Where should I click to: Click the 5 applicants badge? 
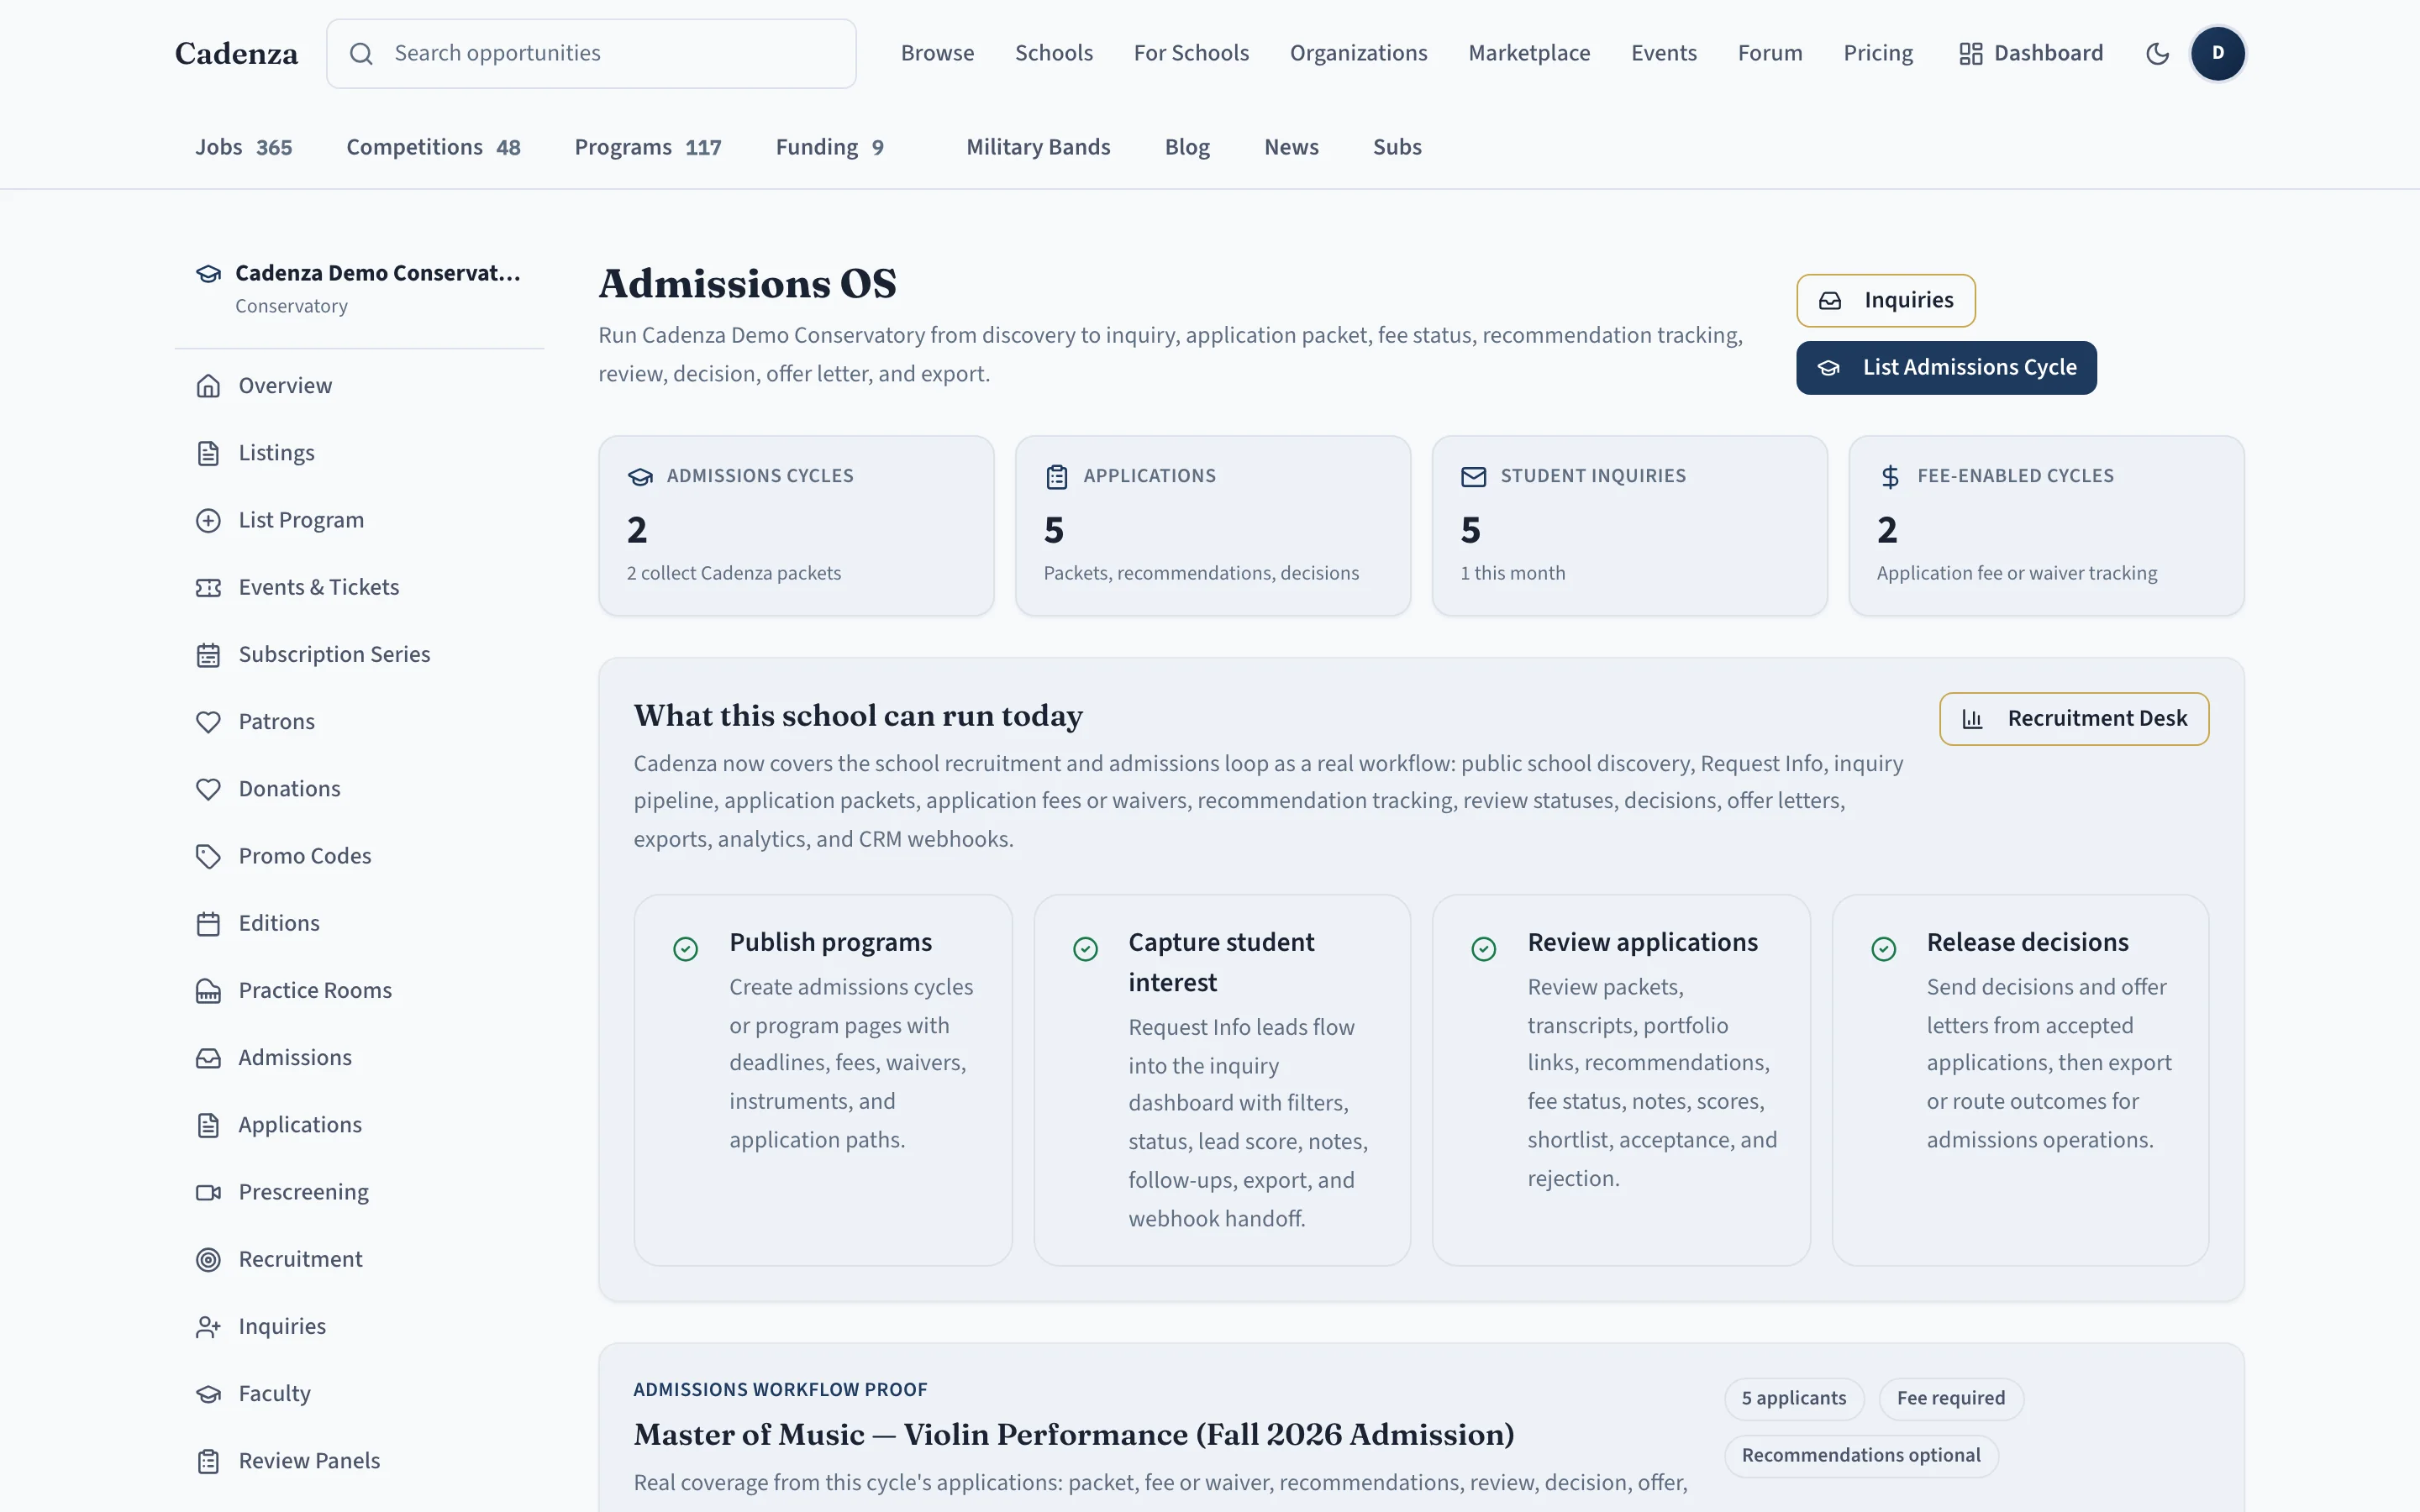pyautogui.click(x=1794, y=1398)
